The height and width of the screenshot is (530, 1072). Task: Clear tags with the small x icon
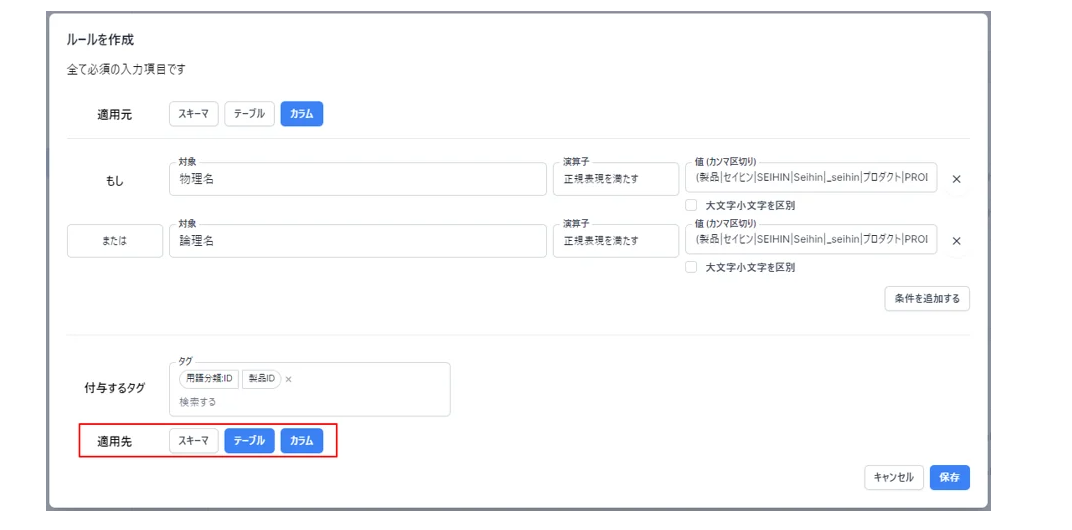[x=289, y=380]
